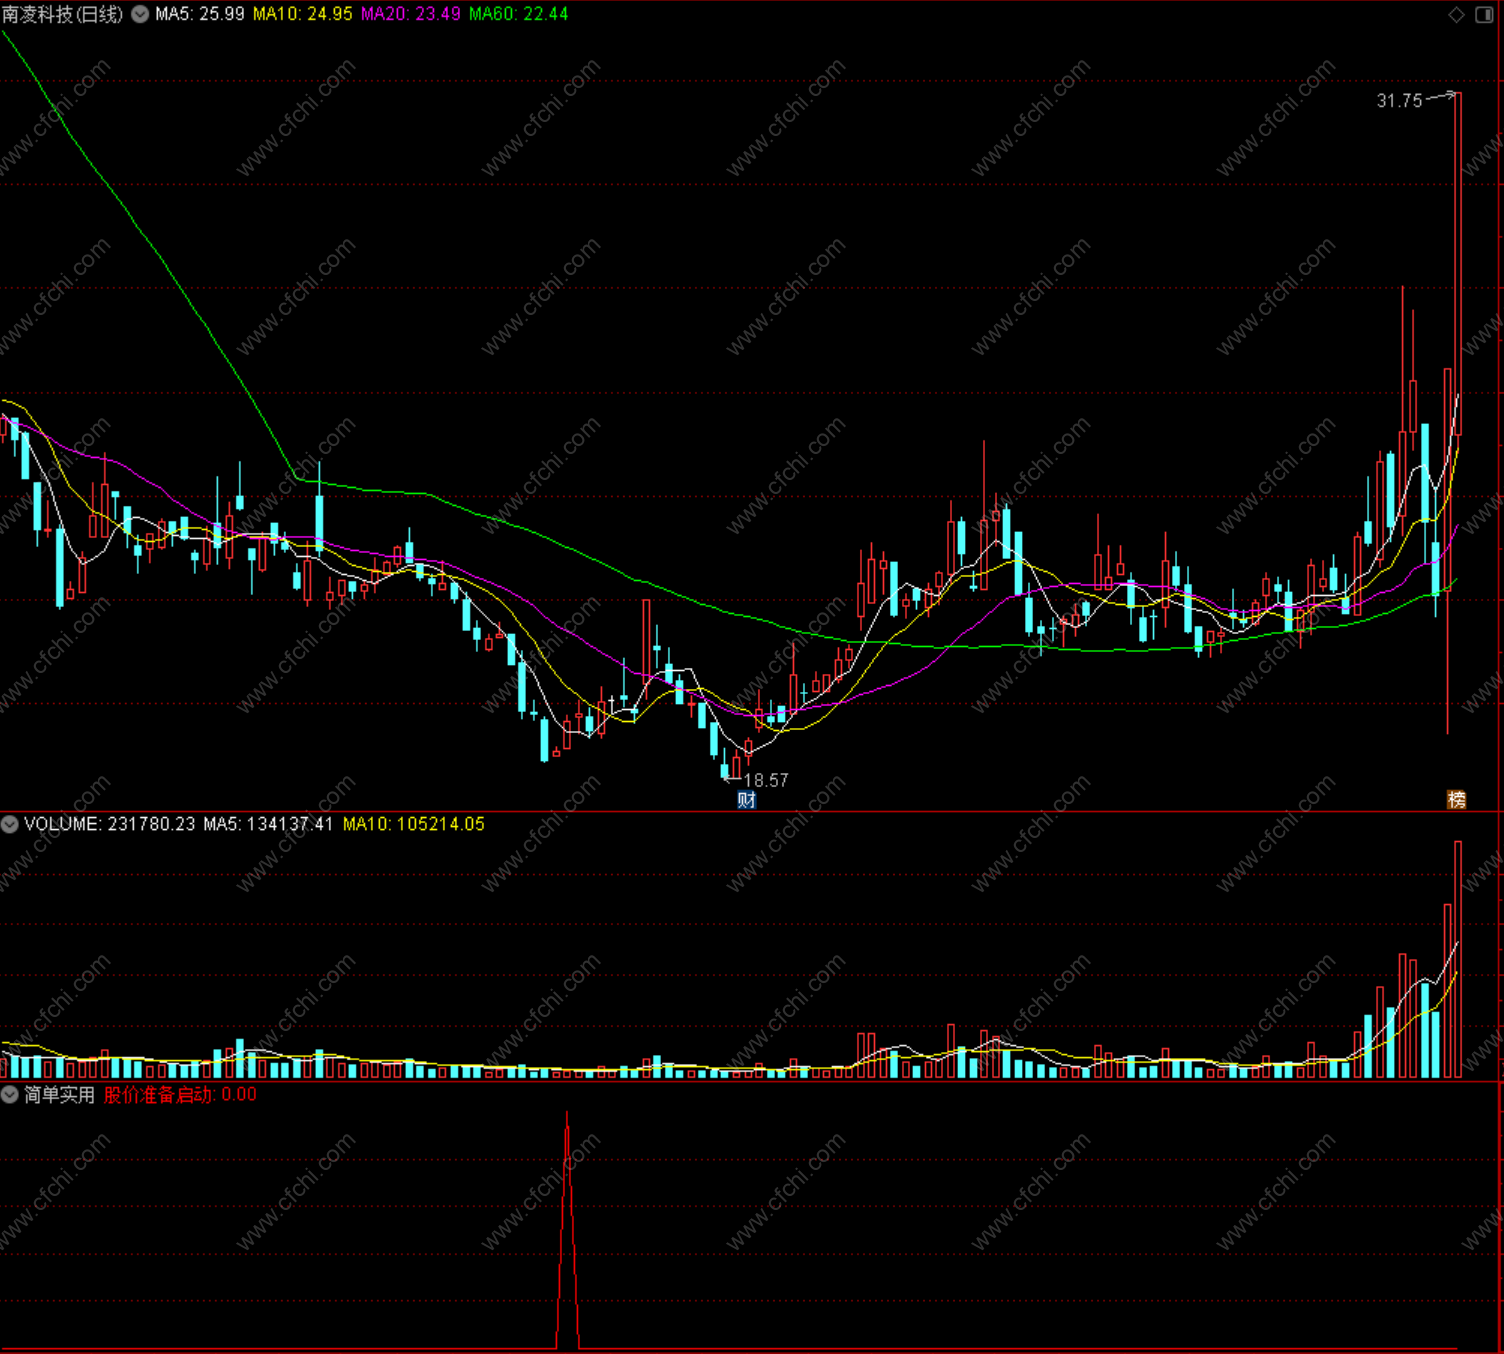The image size is (1504, 1354).
Task: Click the stock title 南凌科技(日线)
Action: pos(62,14)
